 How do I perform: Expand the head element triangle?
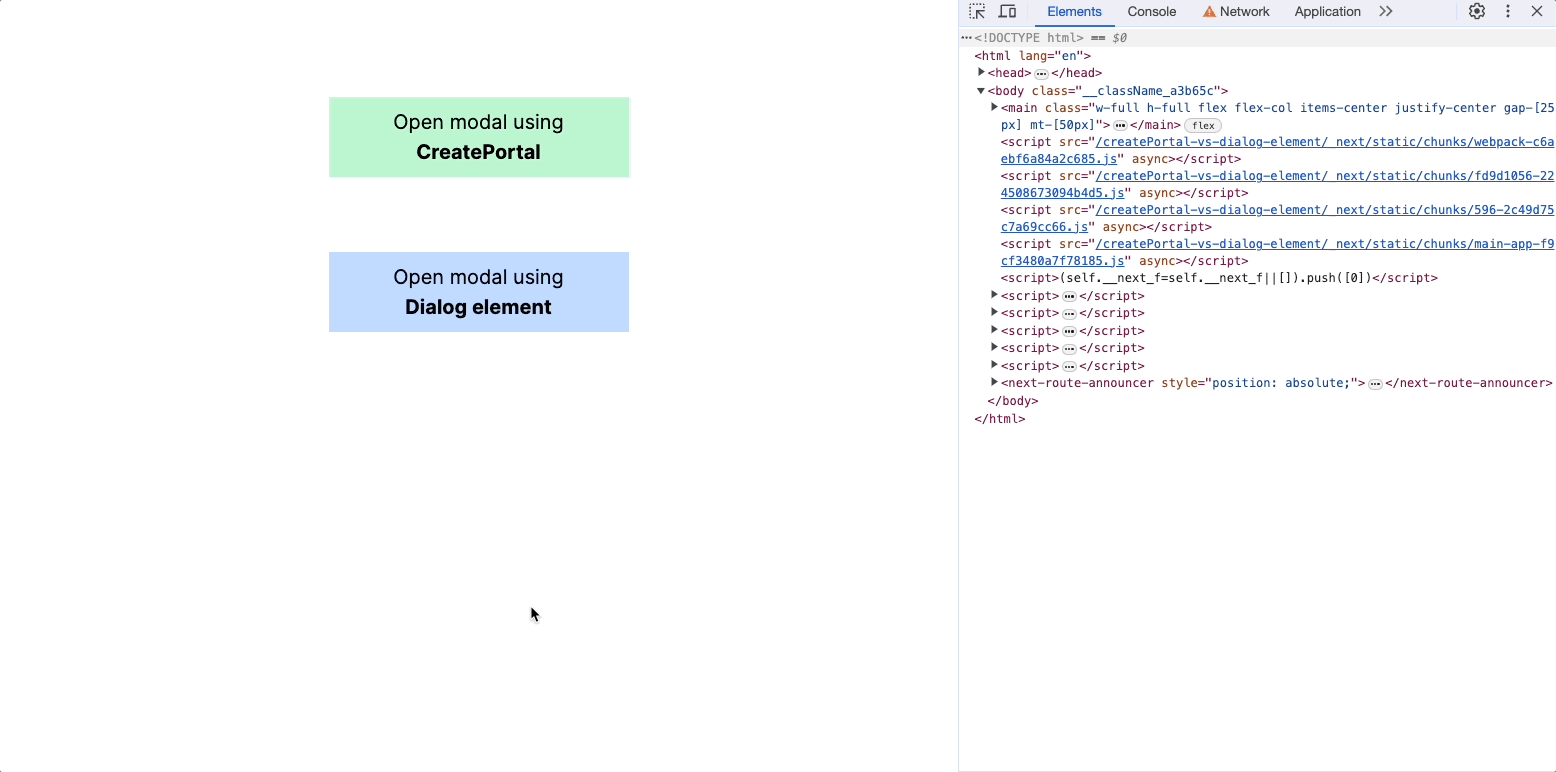981,72
